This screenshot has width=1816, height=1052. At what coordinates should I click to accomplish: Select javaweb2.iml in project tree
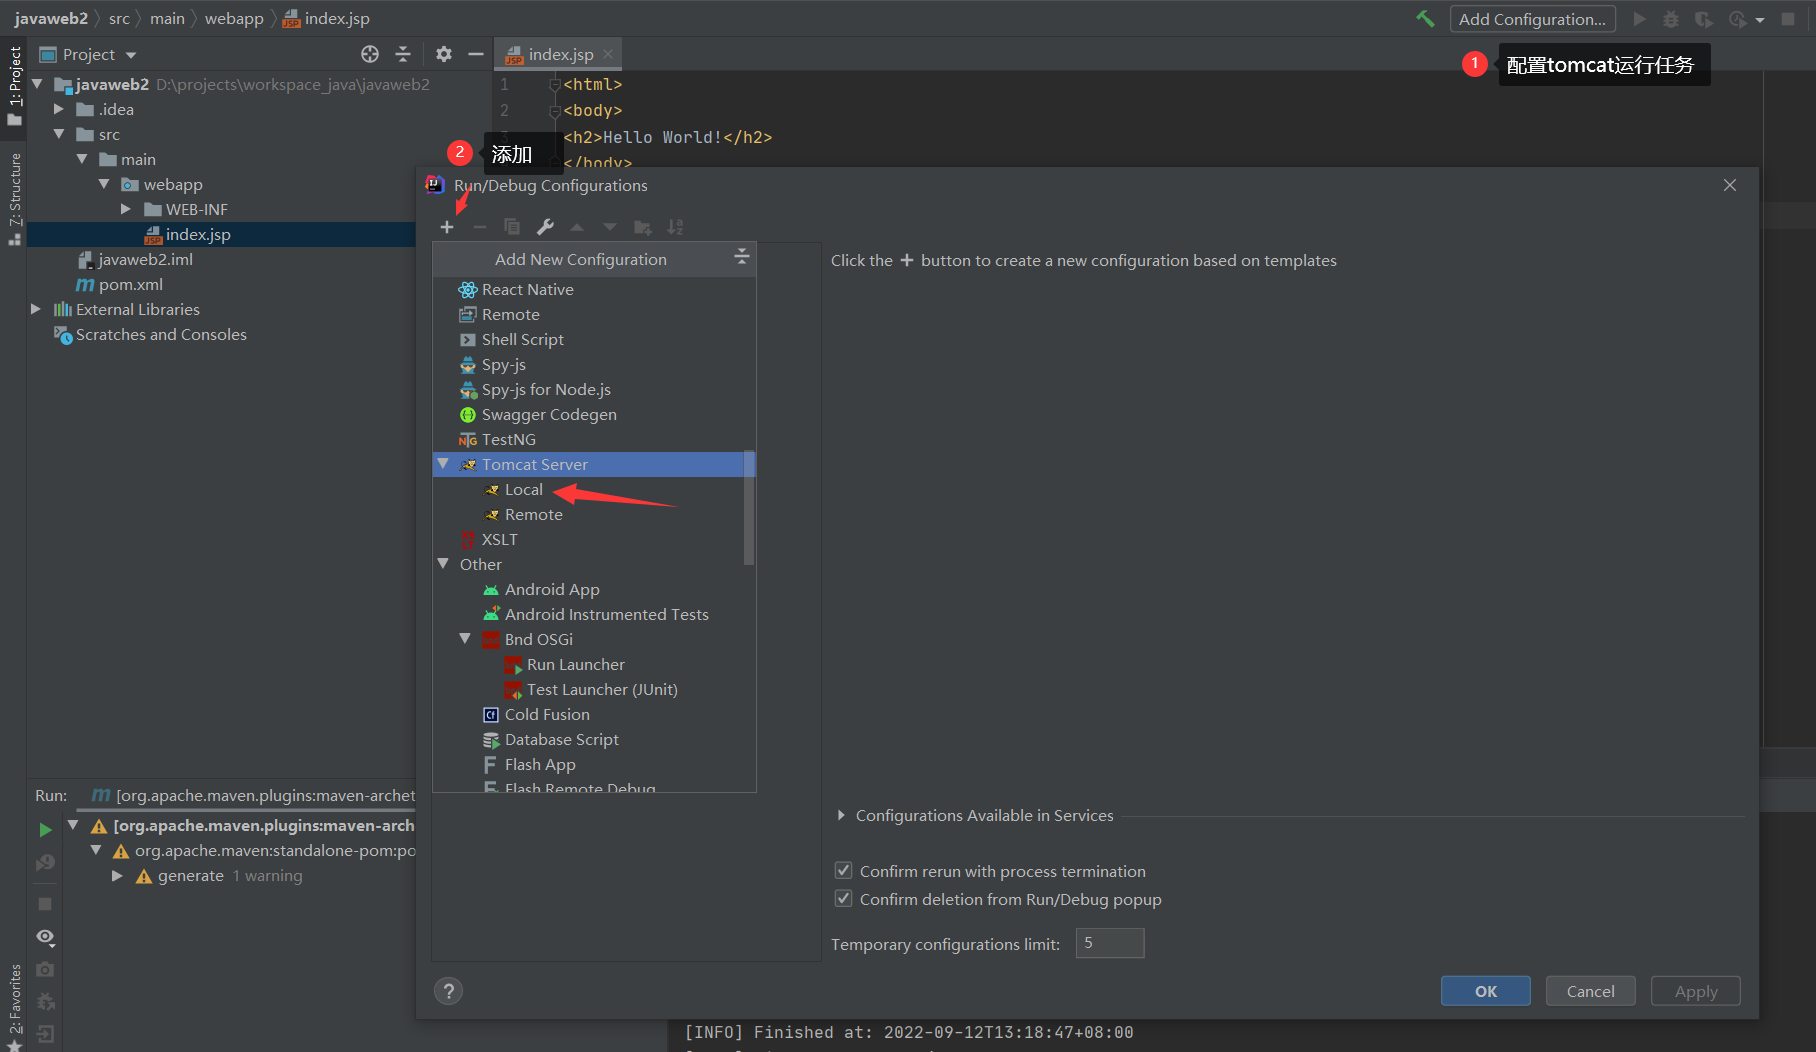point(135,259)
